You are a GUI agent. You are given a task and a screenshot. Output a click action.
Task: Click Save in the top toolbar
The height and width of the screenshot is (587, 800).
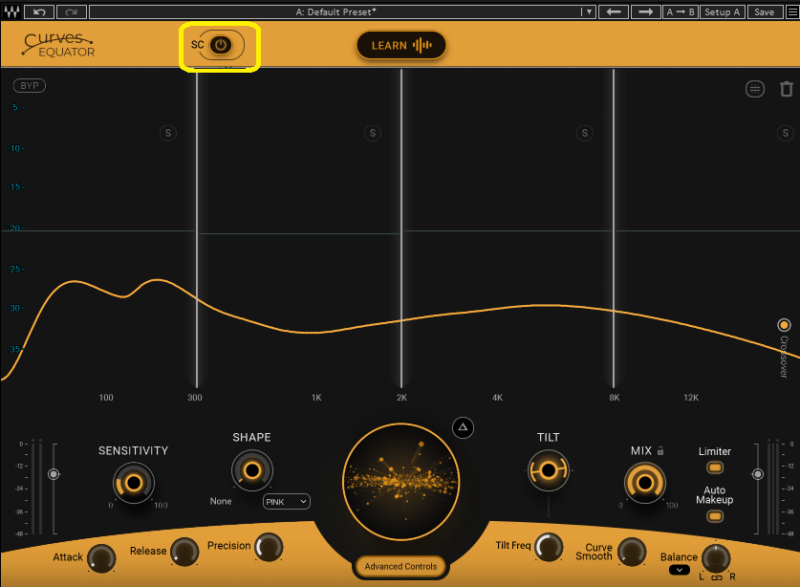(764, 12)
